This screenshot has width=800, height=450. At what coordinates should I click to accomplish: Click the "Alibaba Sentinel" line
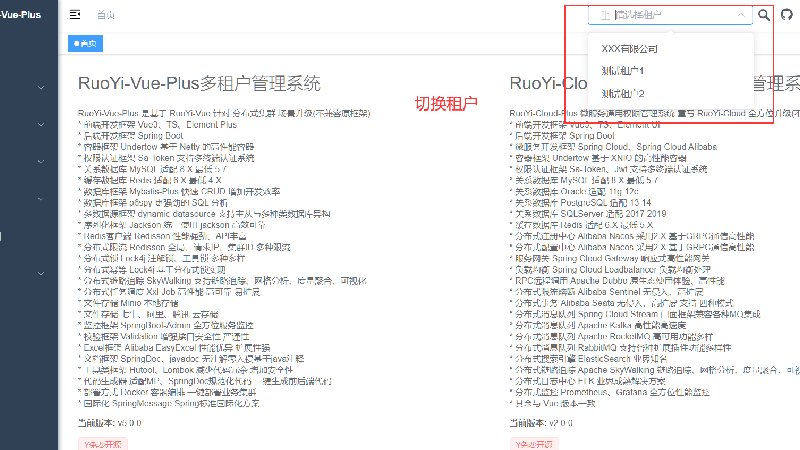[x=606, y=292]
